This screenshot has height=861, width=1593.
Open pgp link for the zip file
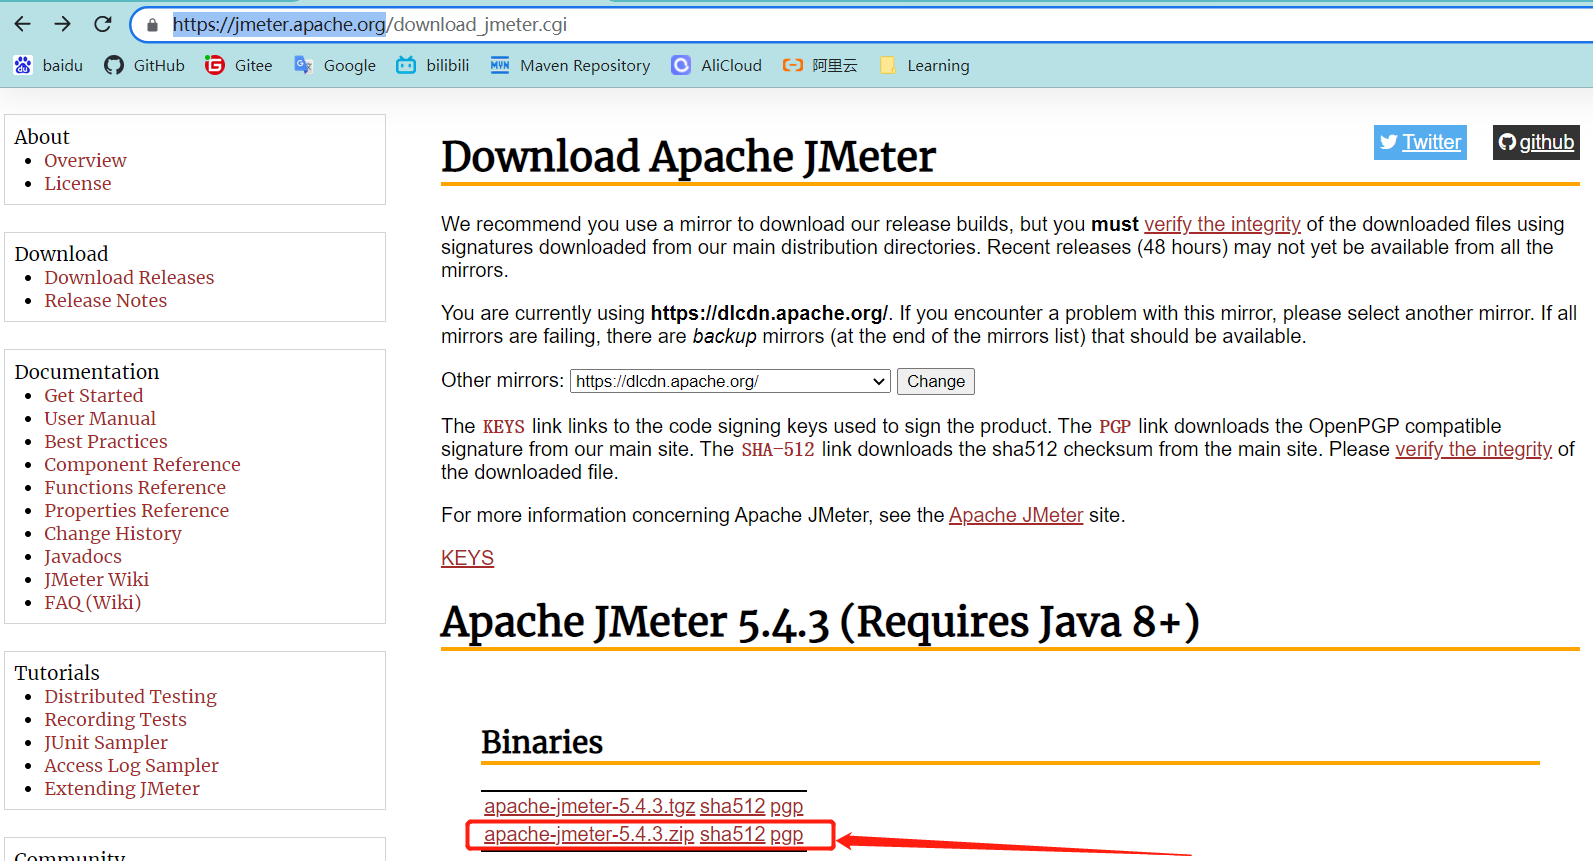(x=786, y=834)
